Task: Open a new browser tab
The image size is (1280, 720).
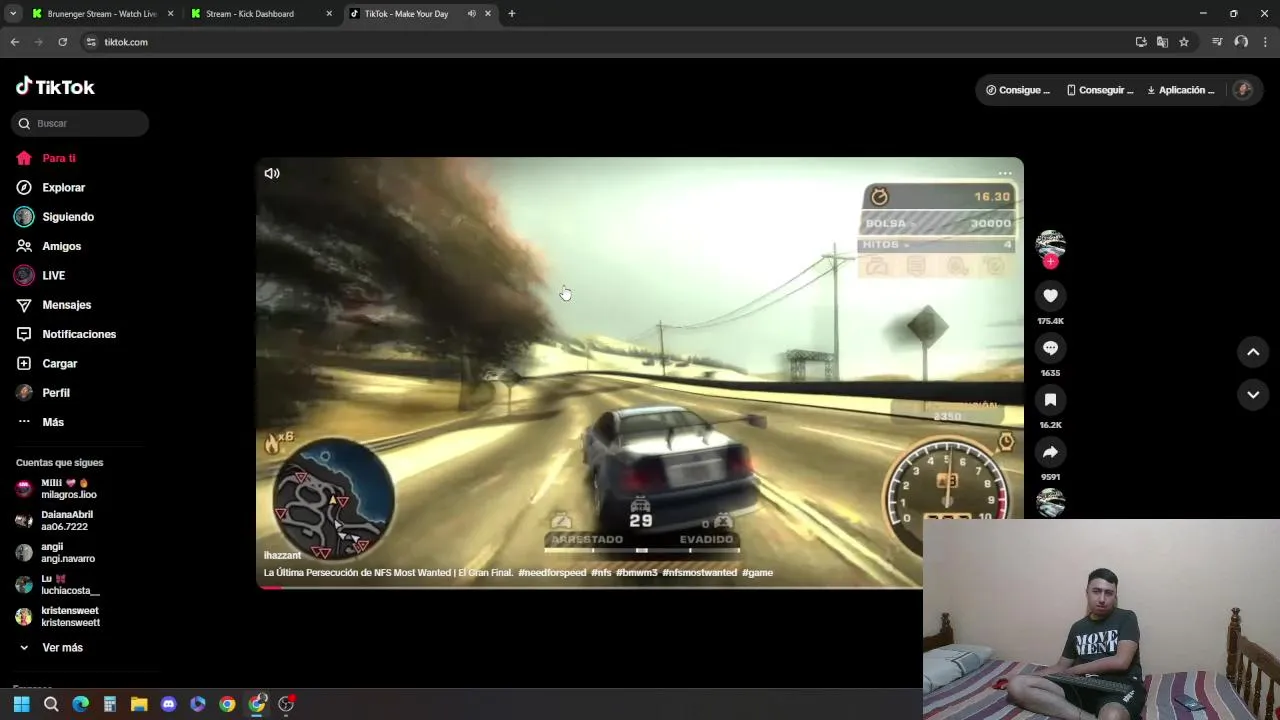Action: click(x=511, y=14)
